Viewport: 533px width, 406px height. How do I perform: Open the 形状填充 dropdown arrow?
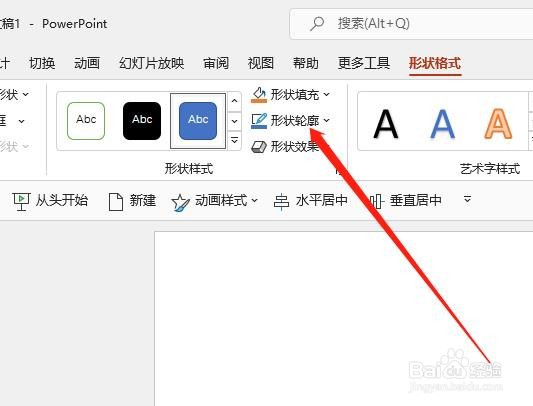[327, 95]
